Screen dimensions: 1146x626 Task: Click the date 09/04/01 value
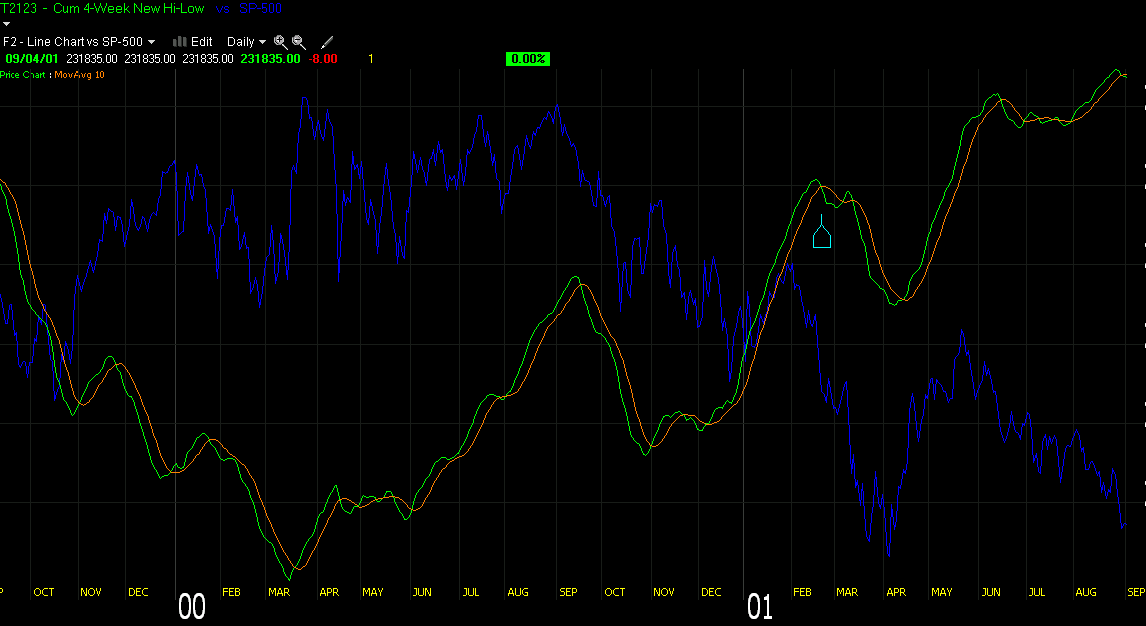[x=31, y=58]
